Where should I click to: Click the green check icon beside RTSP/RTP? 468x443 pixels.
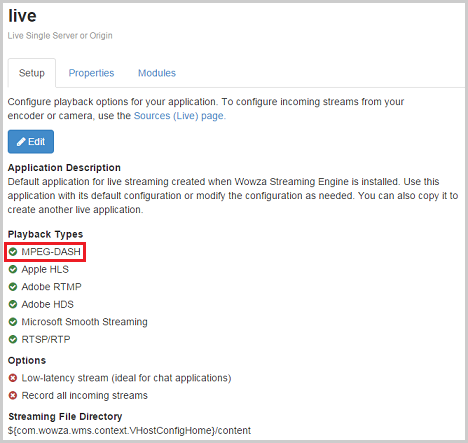point(13,339)
